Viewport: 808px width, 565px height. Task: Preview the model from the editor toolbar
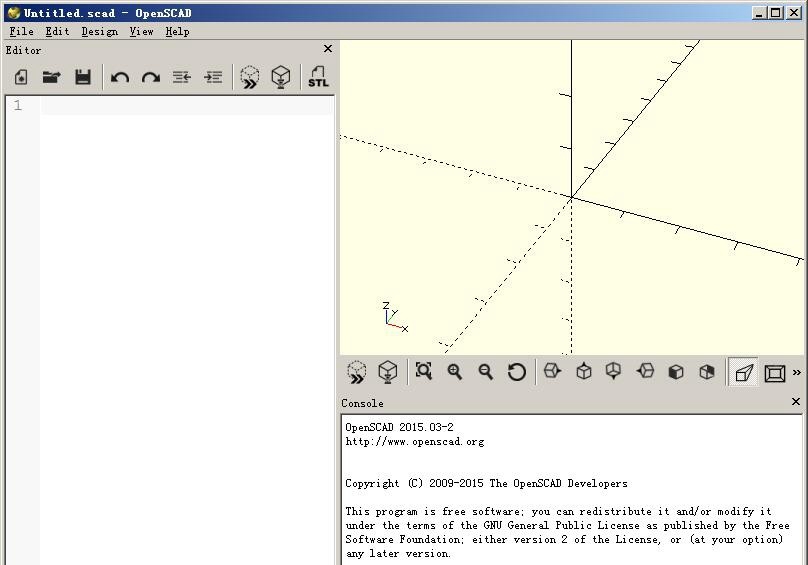[250, 77]
